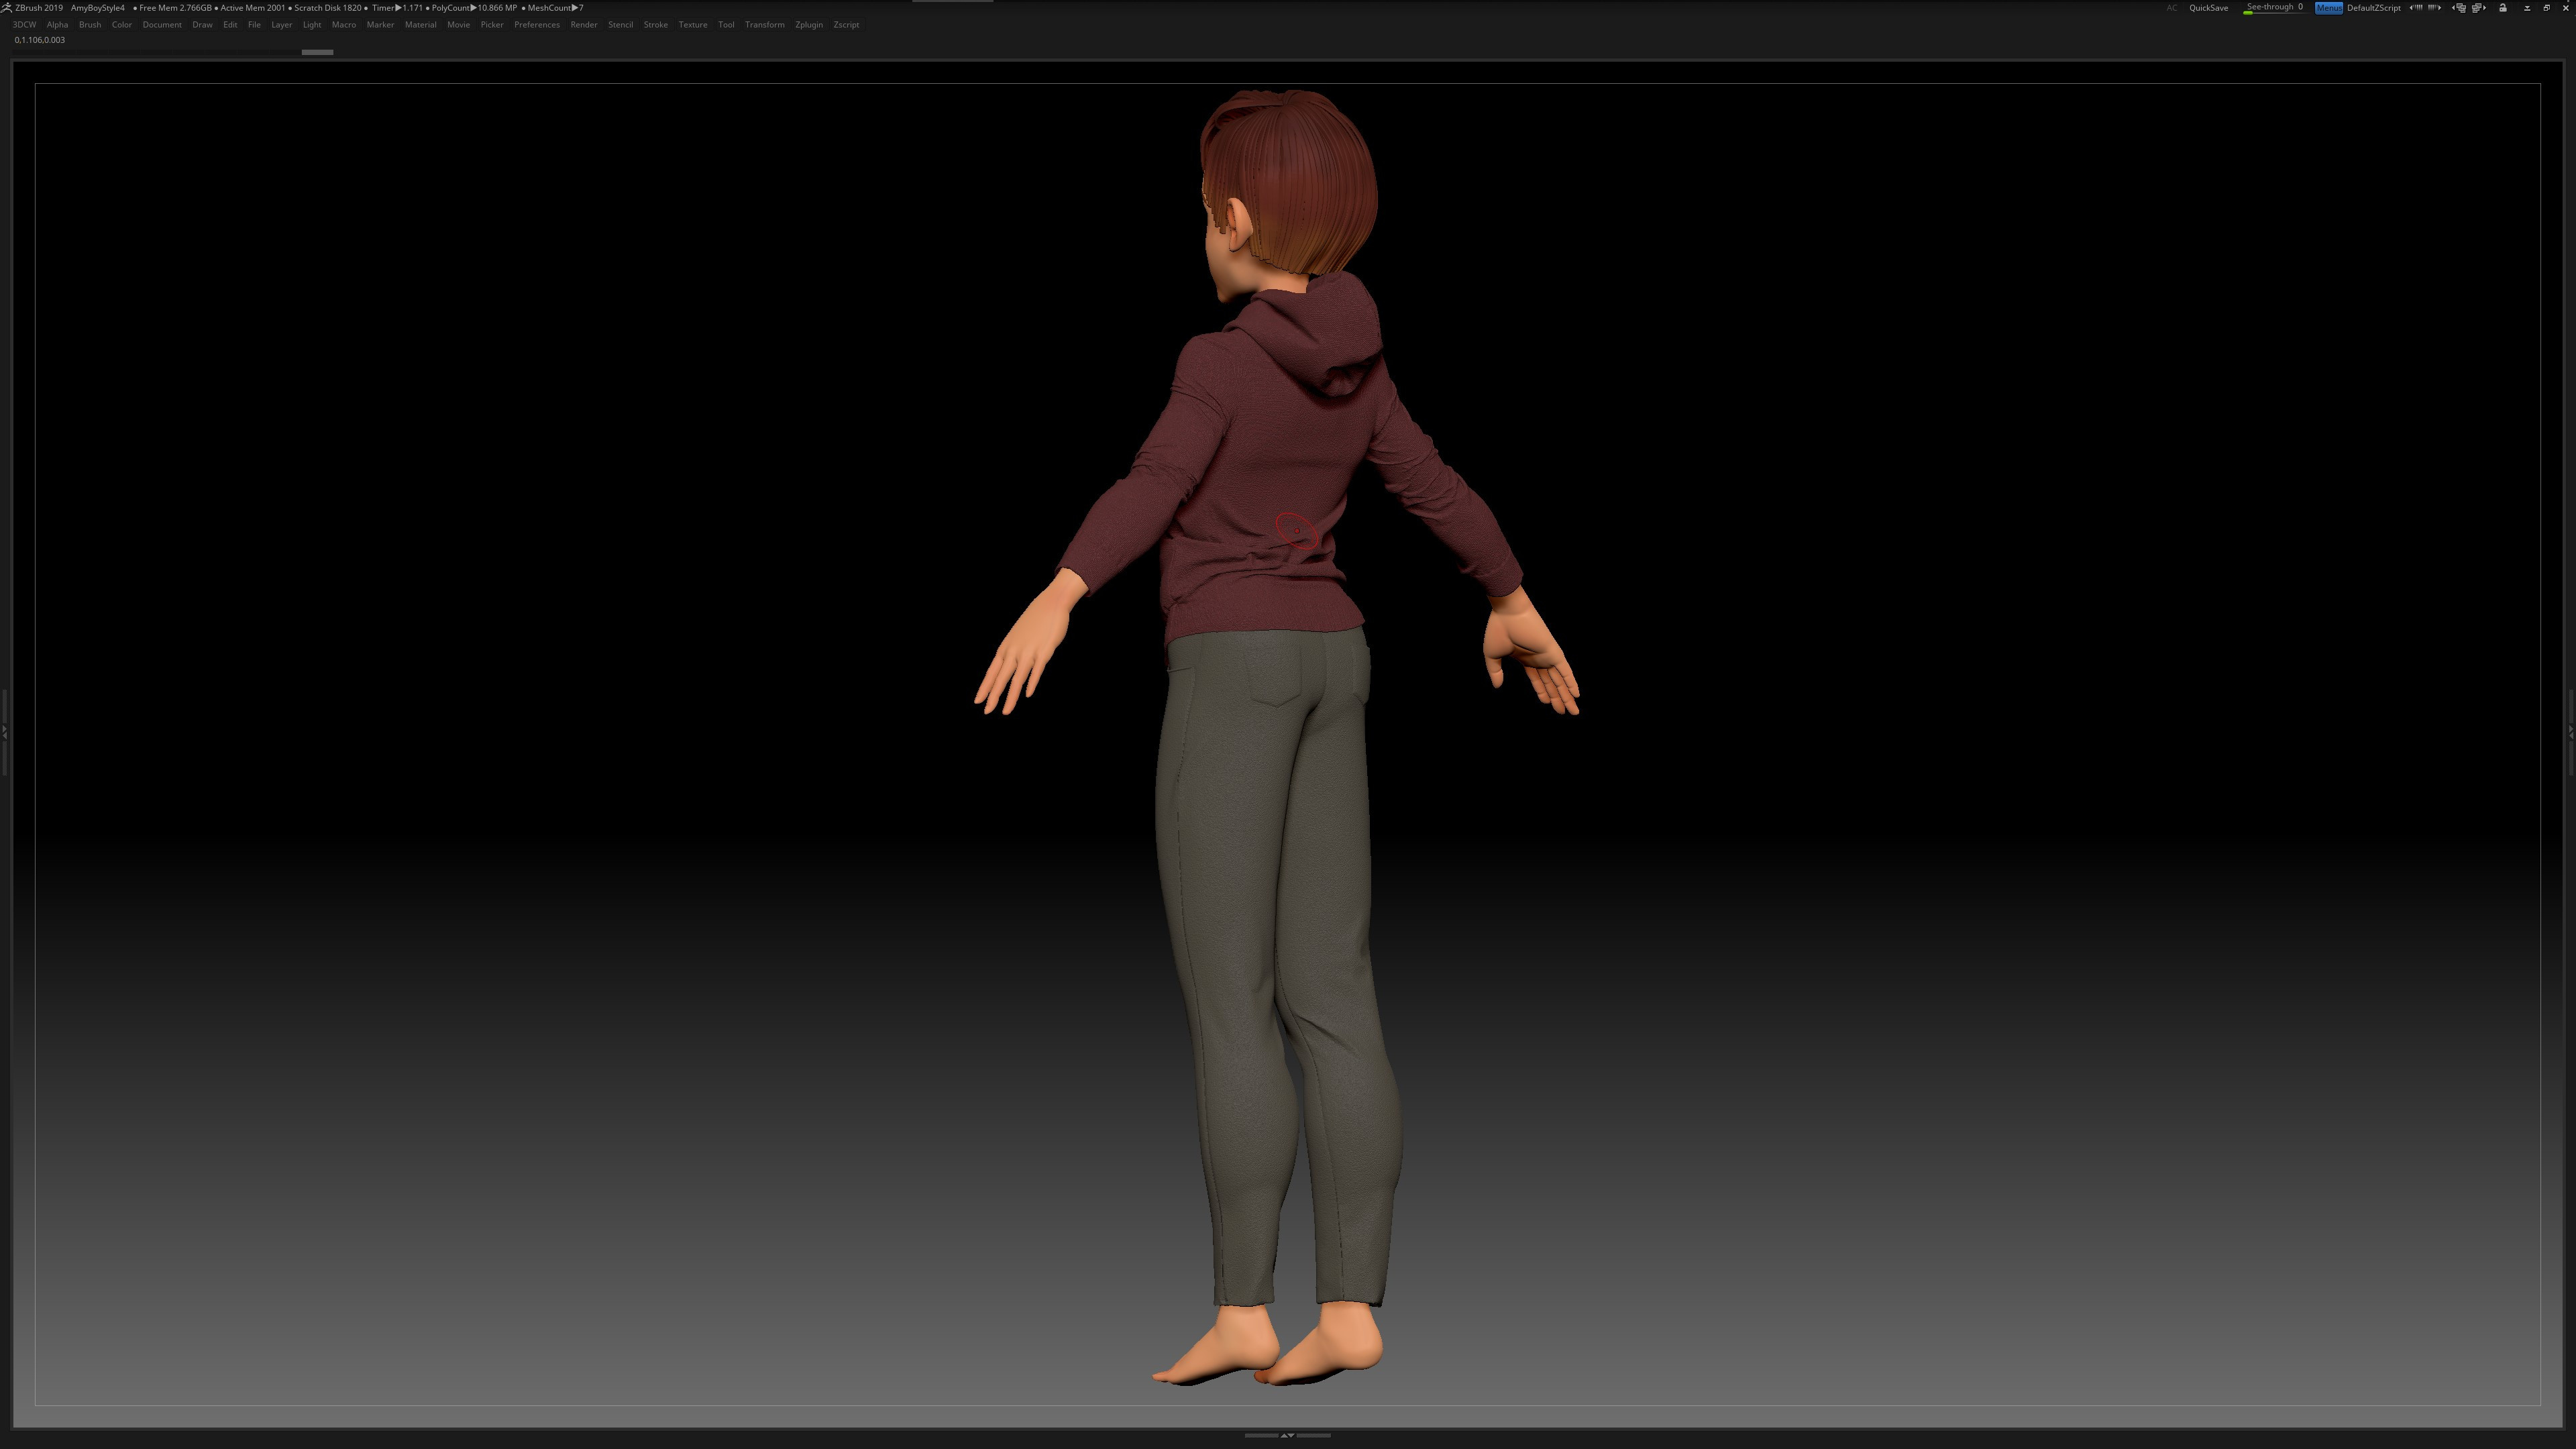The image size is (2576, 1449).
Task: Open the Light menu
Action: coord(312,25)
